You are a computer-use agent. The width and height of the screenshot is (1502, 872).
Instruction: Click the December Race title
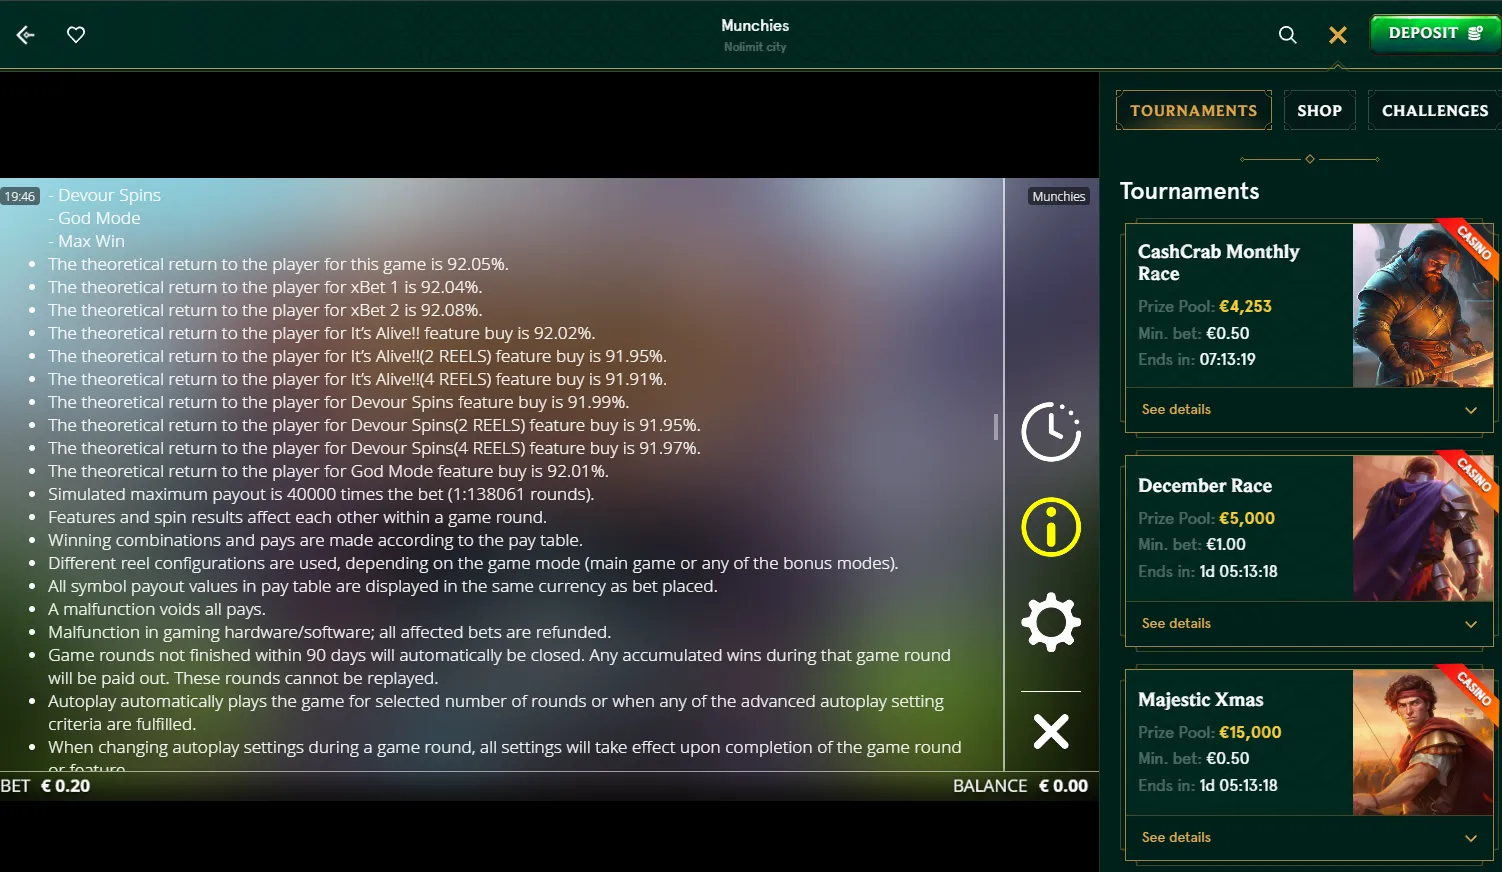tap(1205, 486)
